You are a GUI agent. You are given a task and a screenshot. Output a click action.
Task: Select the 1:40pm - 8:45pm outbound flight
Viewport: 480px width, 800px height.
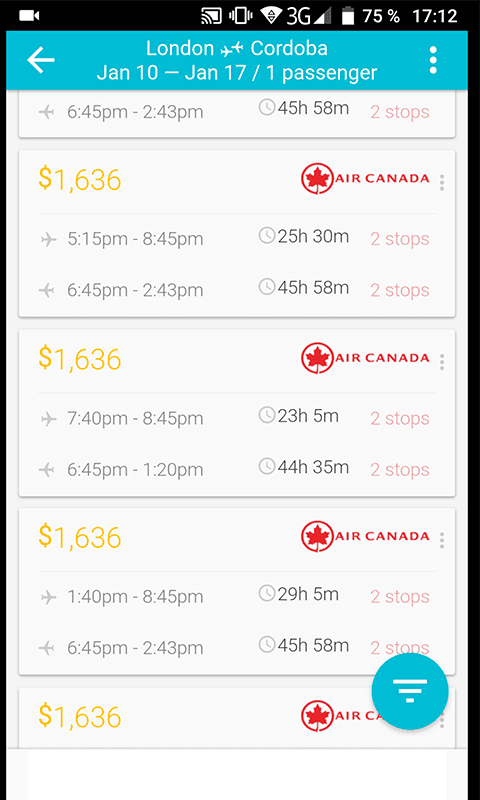click(x=237, y=596)
